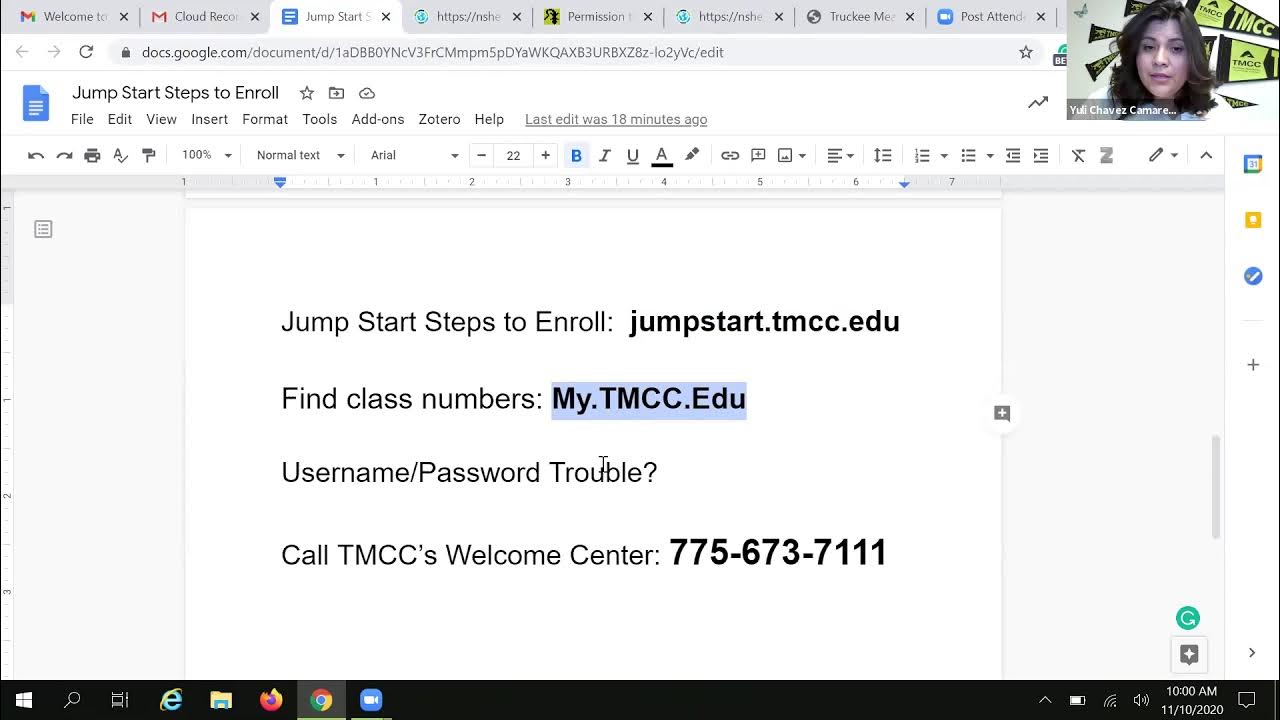Open the Tools menu

tap(320, 119)
